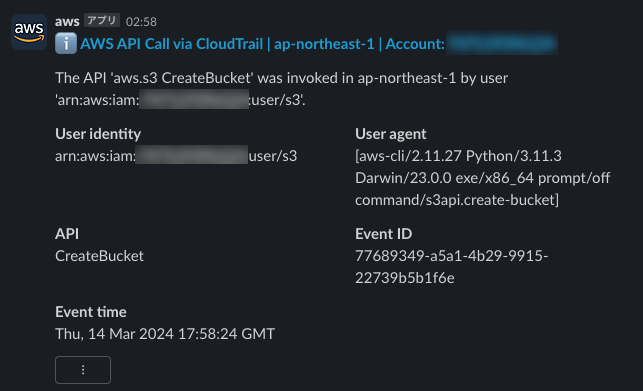
Task: Click the Event time field label
Action: coord(91,312)
